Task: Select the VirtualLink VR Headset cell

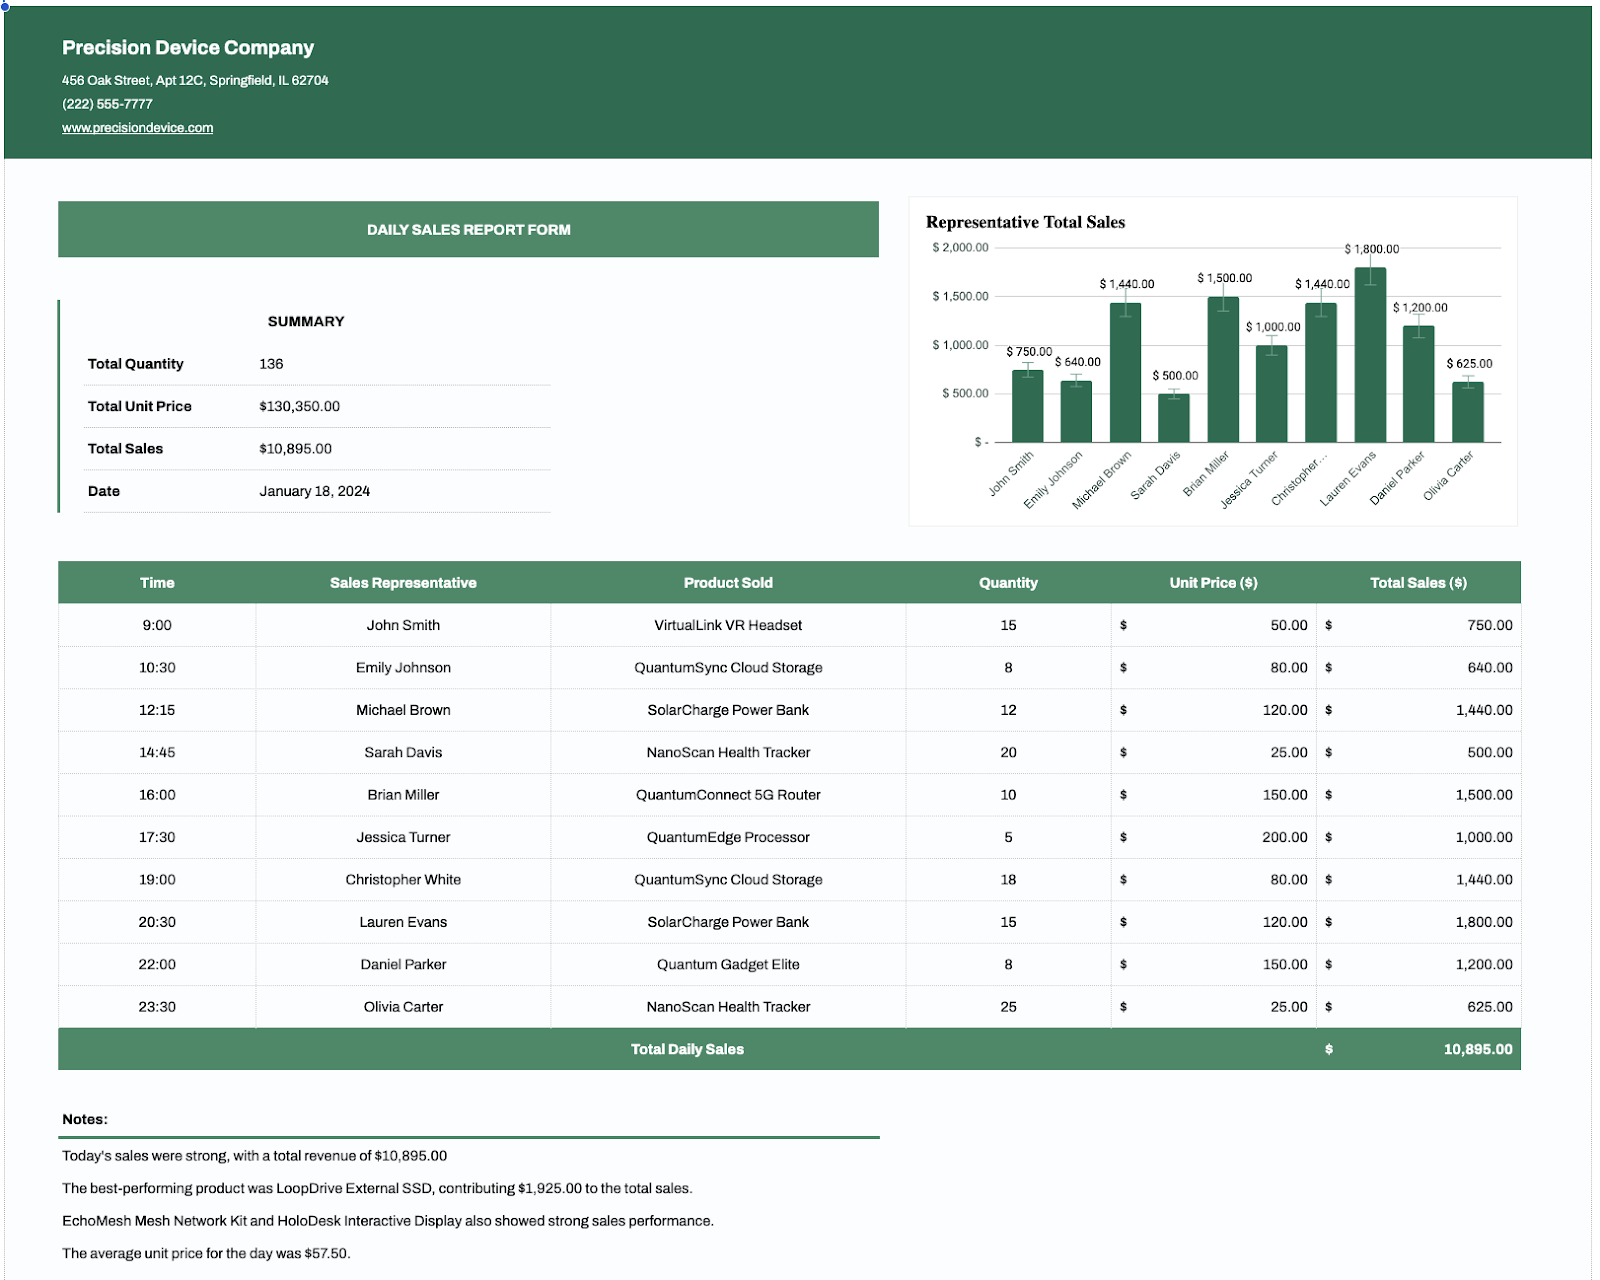Action: (x=728, y=624)
